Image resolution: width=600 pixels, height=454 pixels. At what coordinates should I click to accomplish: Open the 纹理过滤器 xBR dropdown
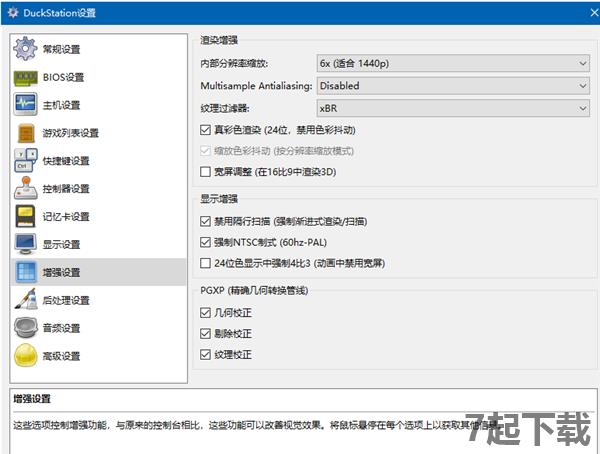(x=453, y=108)
